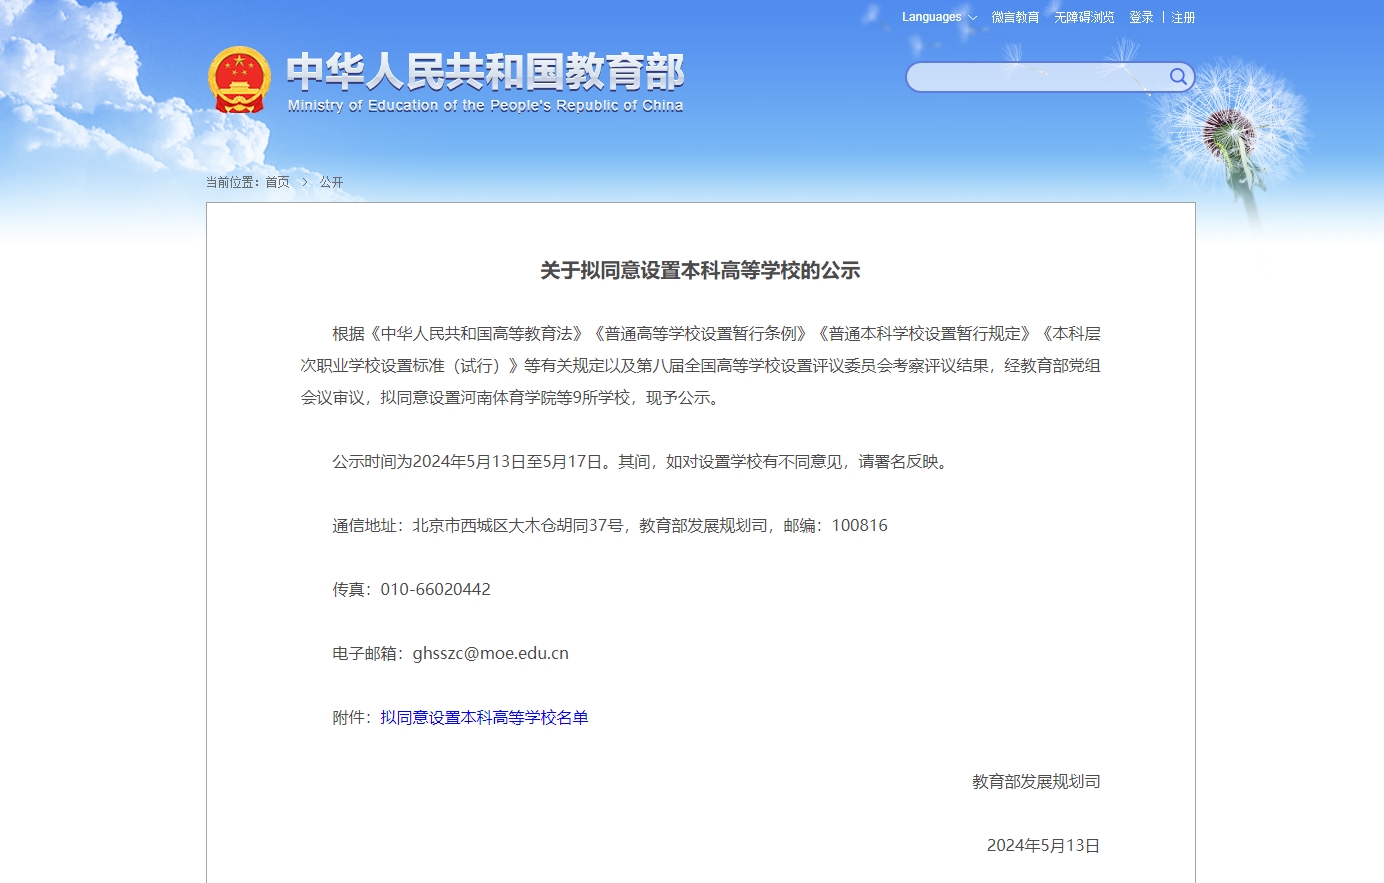
Task: Click the email address ghsszc@moe.edu.cn
Action: pos(490,653)
